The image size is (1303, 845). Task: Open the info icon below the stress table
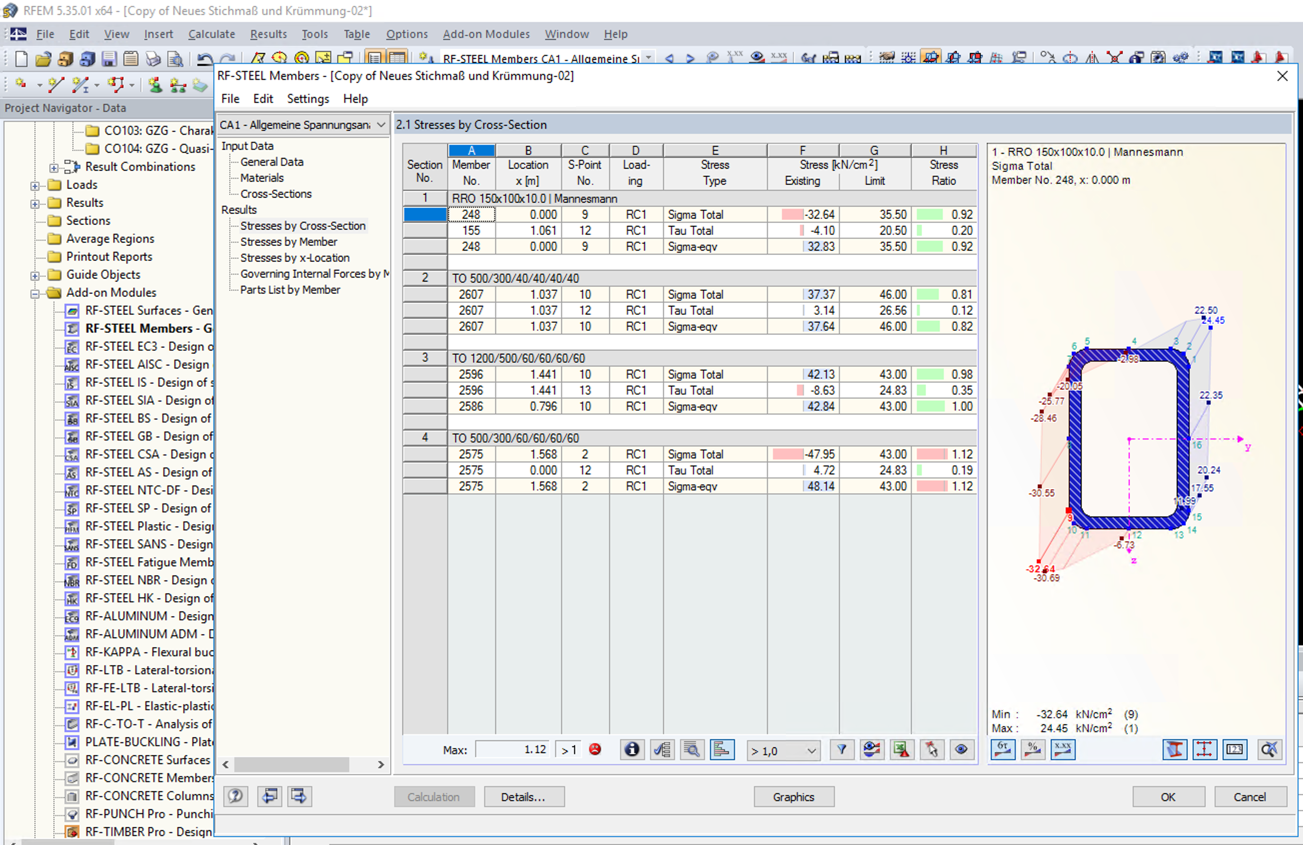[x=632, y=750]
